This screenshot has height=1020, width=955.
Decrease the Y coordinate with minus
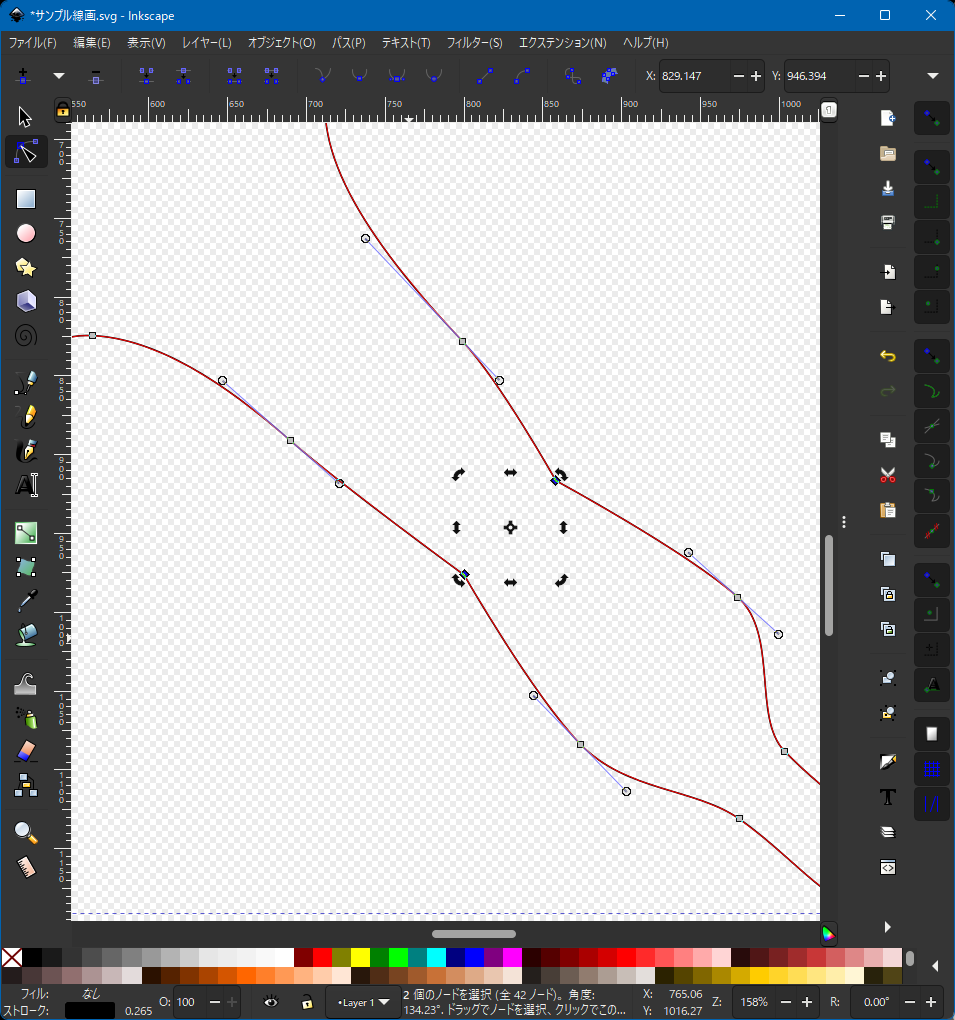(x=864, y=76)
